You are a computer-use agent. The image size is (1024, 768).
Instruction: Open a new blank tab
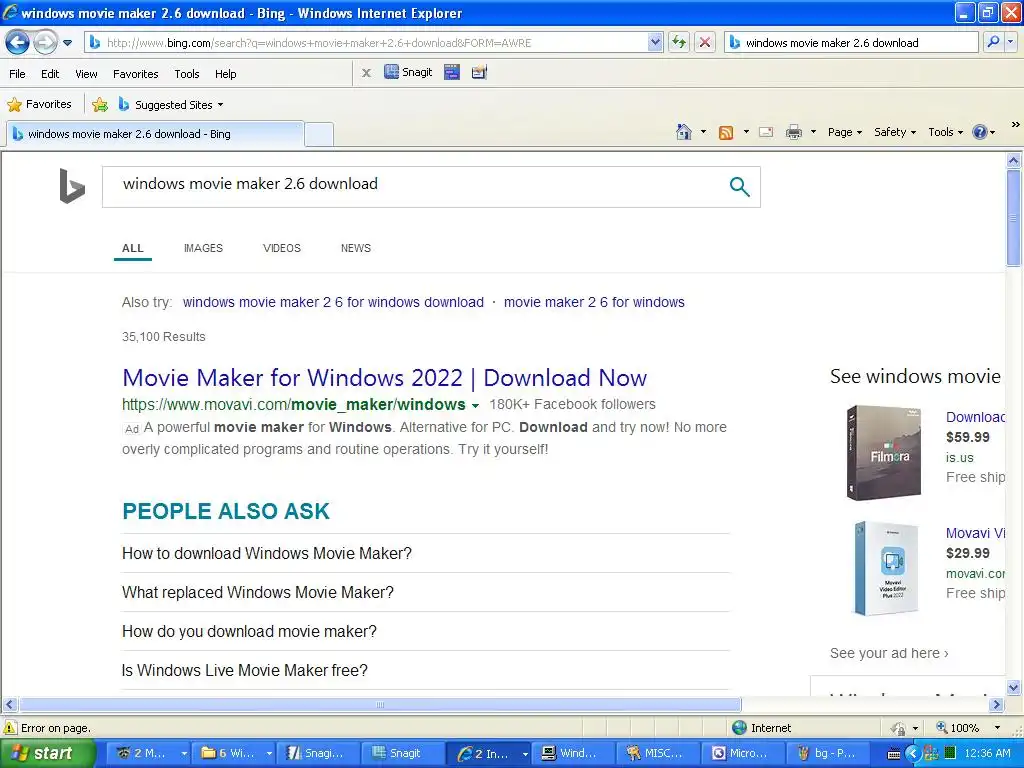click(319, 135)
